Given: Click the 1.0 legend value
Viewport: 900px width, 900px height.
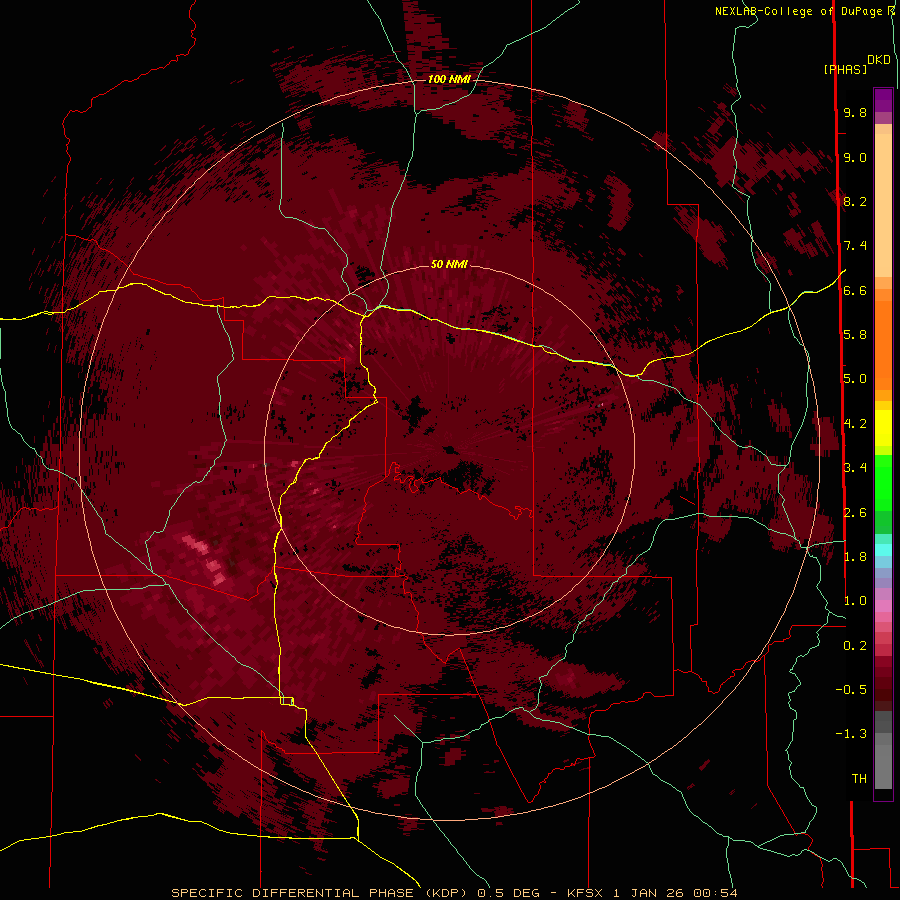Looking at the screenshot, I should click(855, 601).
